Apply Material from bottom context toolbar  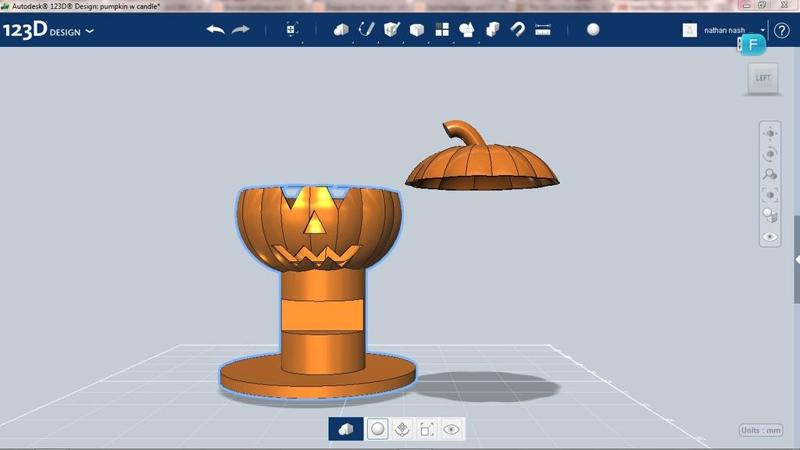378,429
